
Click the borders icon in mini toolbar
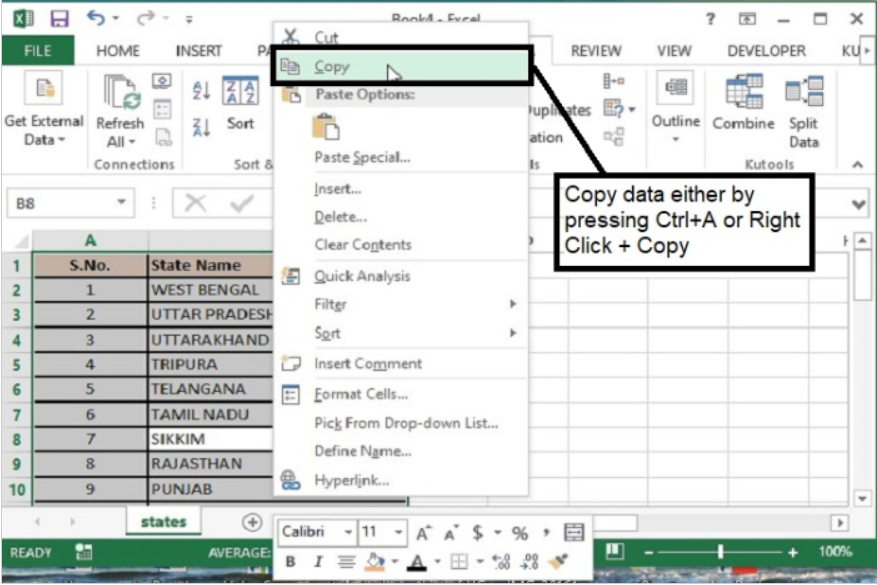(x=459, y=562)
